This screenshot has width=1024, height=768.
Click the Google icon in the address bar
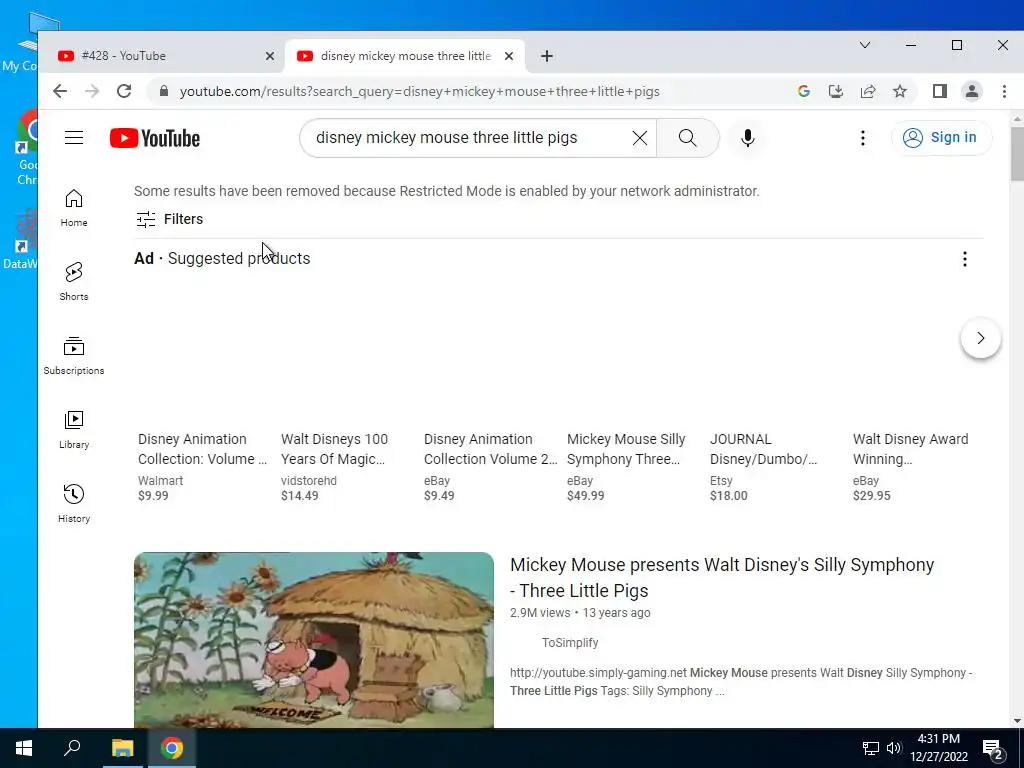click(804, 91)
